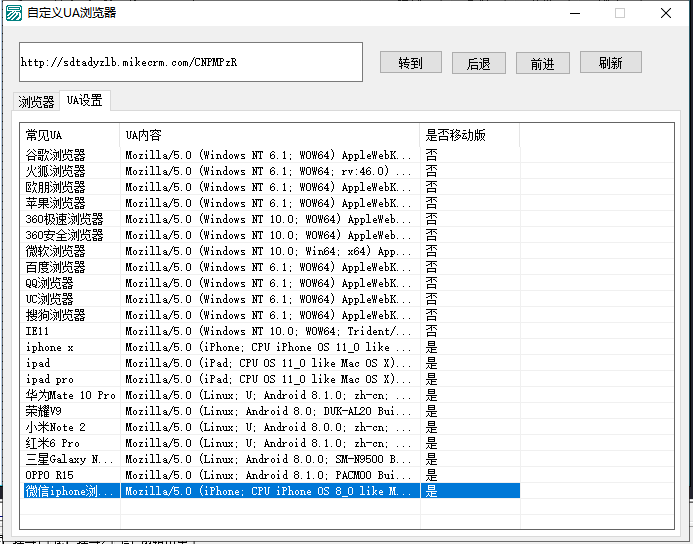The image size is (693, 544).
Task: Select the 搜狗浏览器 row
Action: (271, 315)
